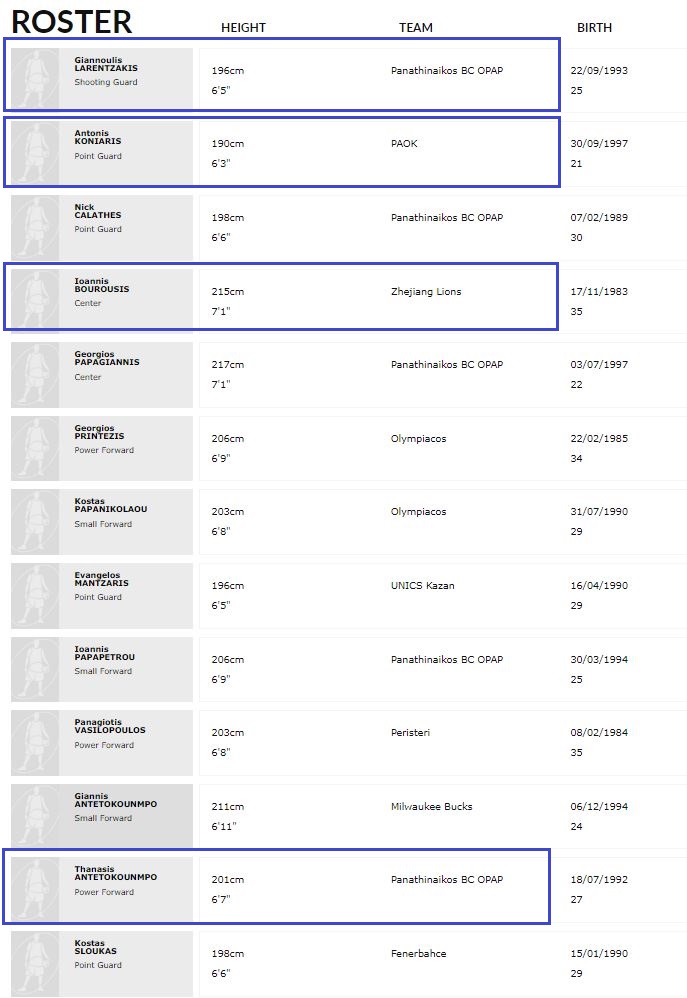Click Georgios Papagiannis placeholder avatar
687x998 pixels.
(35, 374)
